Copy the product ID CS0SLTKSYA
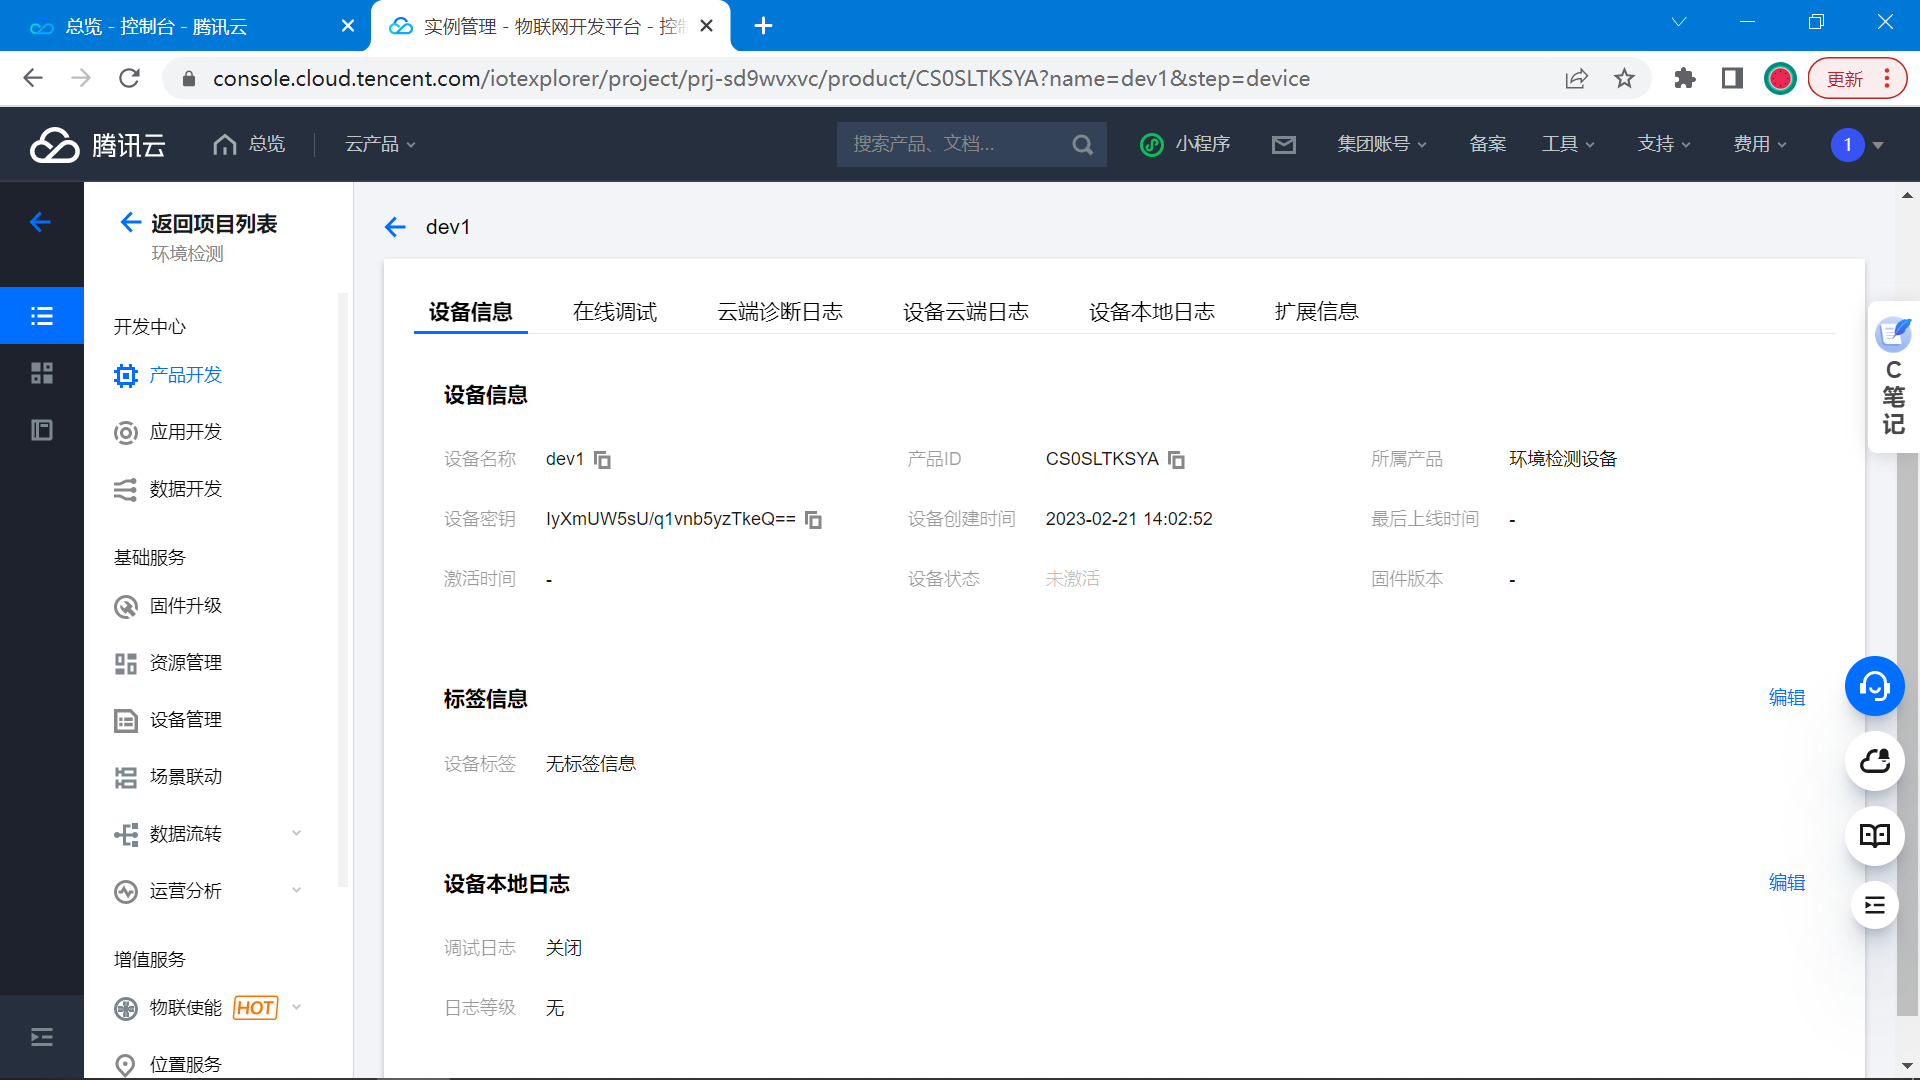The image size is (1920, 1080). click(1176, 460)
